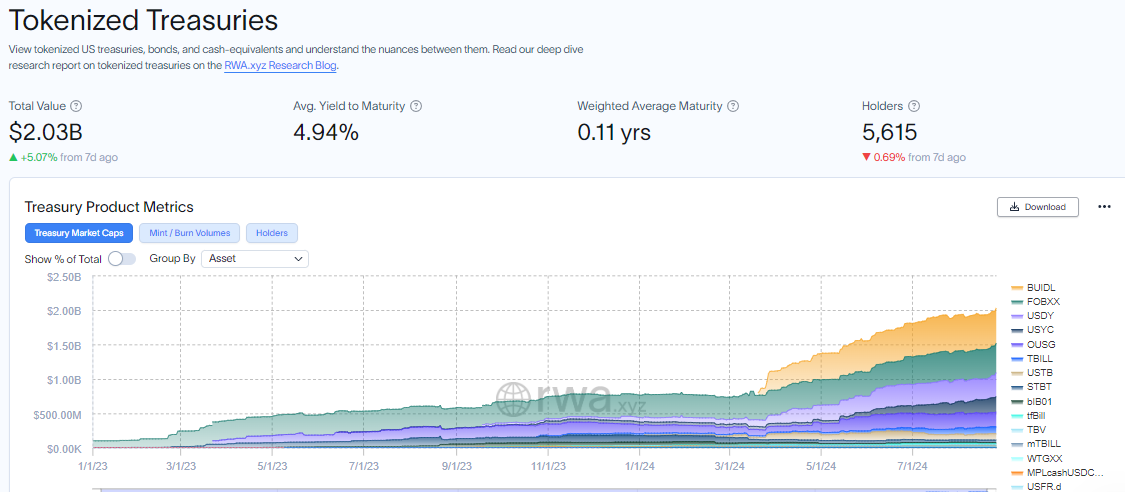This screenshot has width=1125, height=492.
Task: Click the BUIDL legend color swatch
Action: [1018, 288]
